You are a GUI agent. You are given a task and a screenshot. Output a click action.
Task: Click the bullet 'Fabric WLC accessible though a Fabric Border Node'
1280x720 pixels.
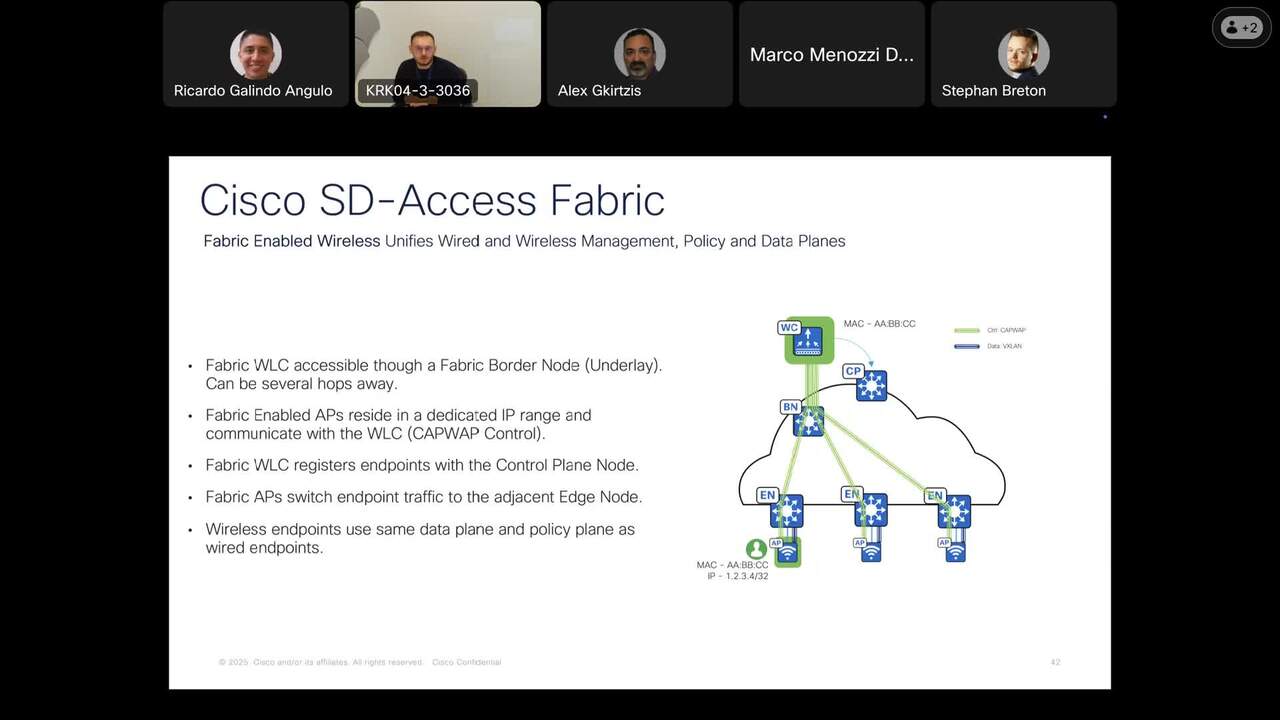point(434,375)
